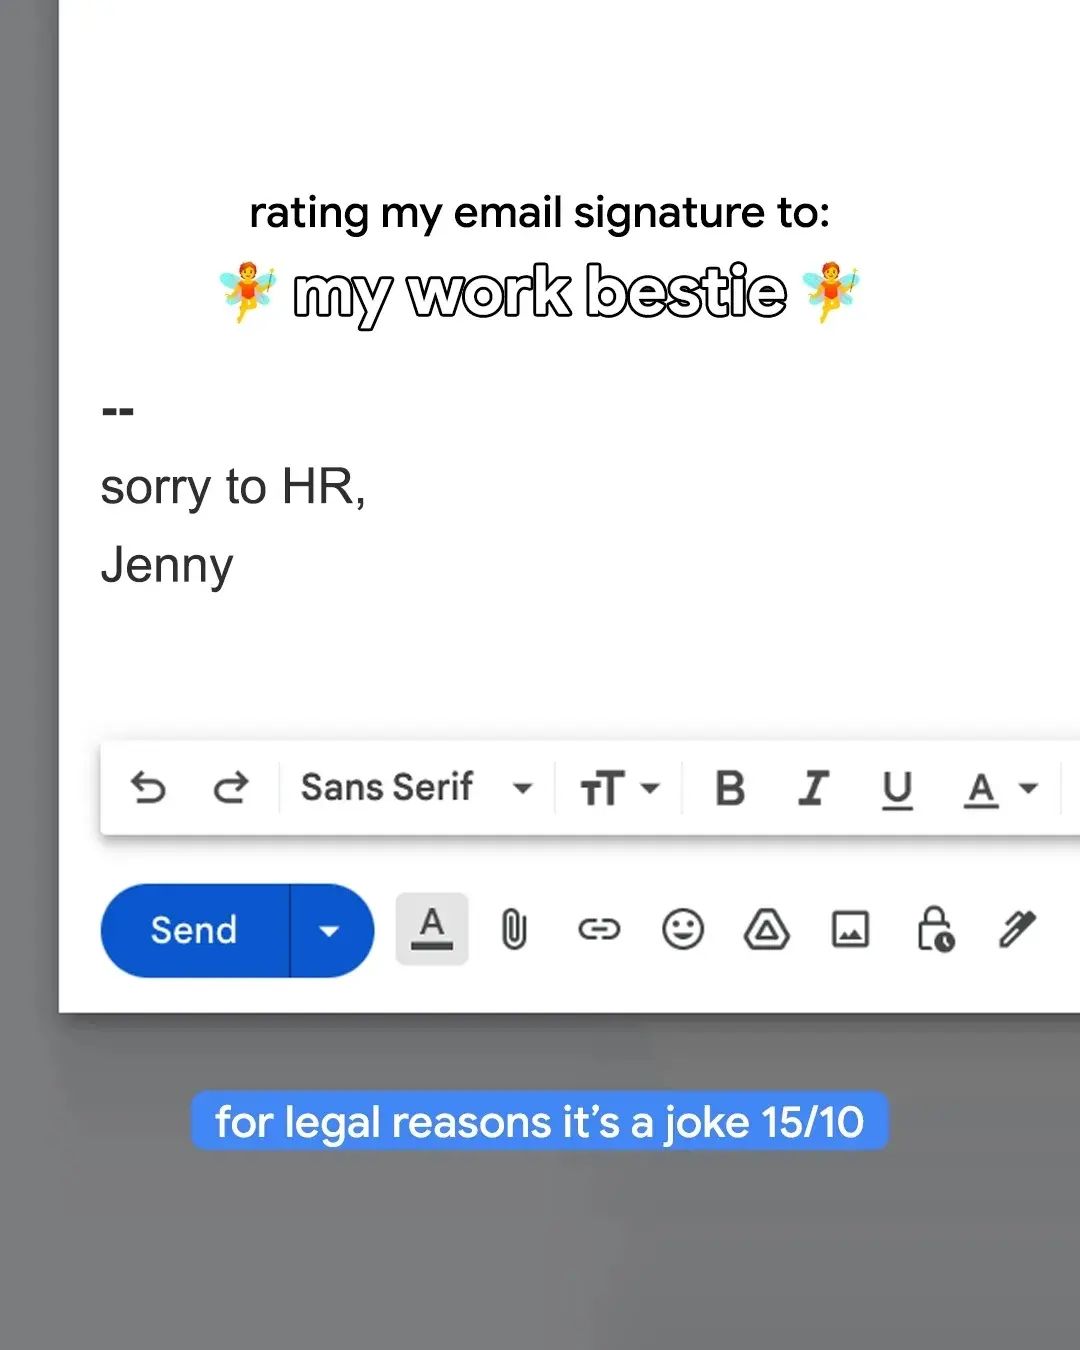The image size is (1080, 1350).
Task: Click the redo arrow icon
Action: point(231,788)
